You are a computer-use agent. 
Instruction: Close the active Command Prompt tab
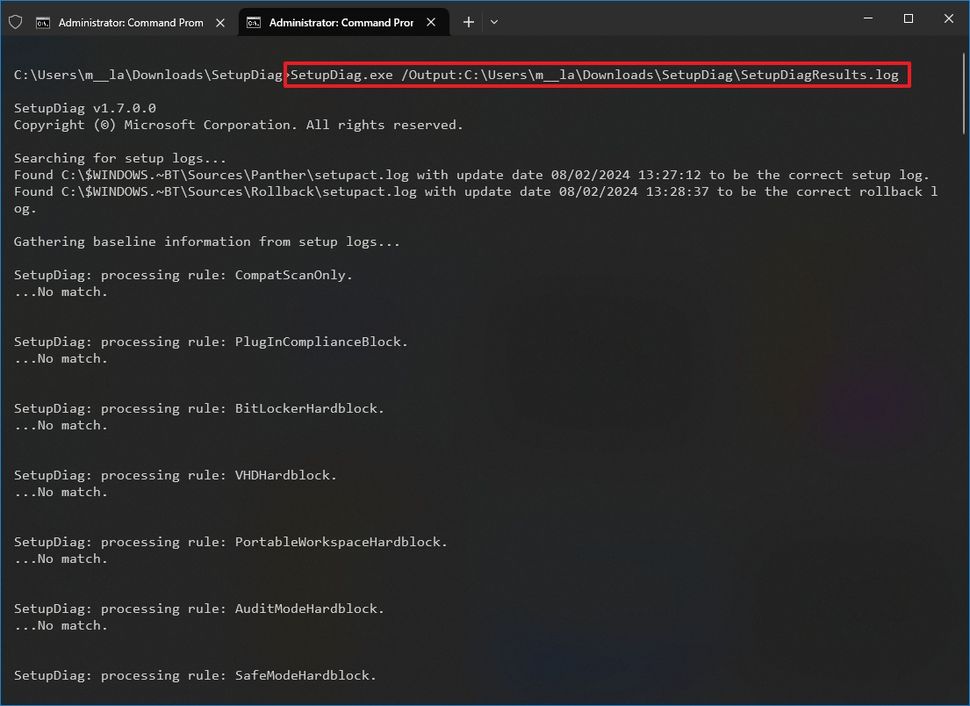point(430,21)
